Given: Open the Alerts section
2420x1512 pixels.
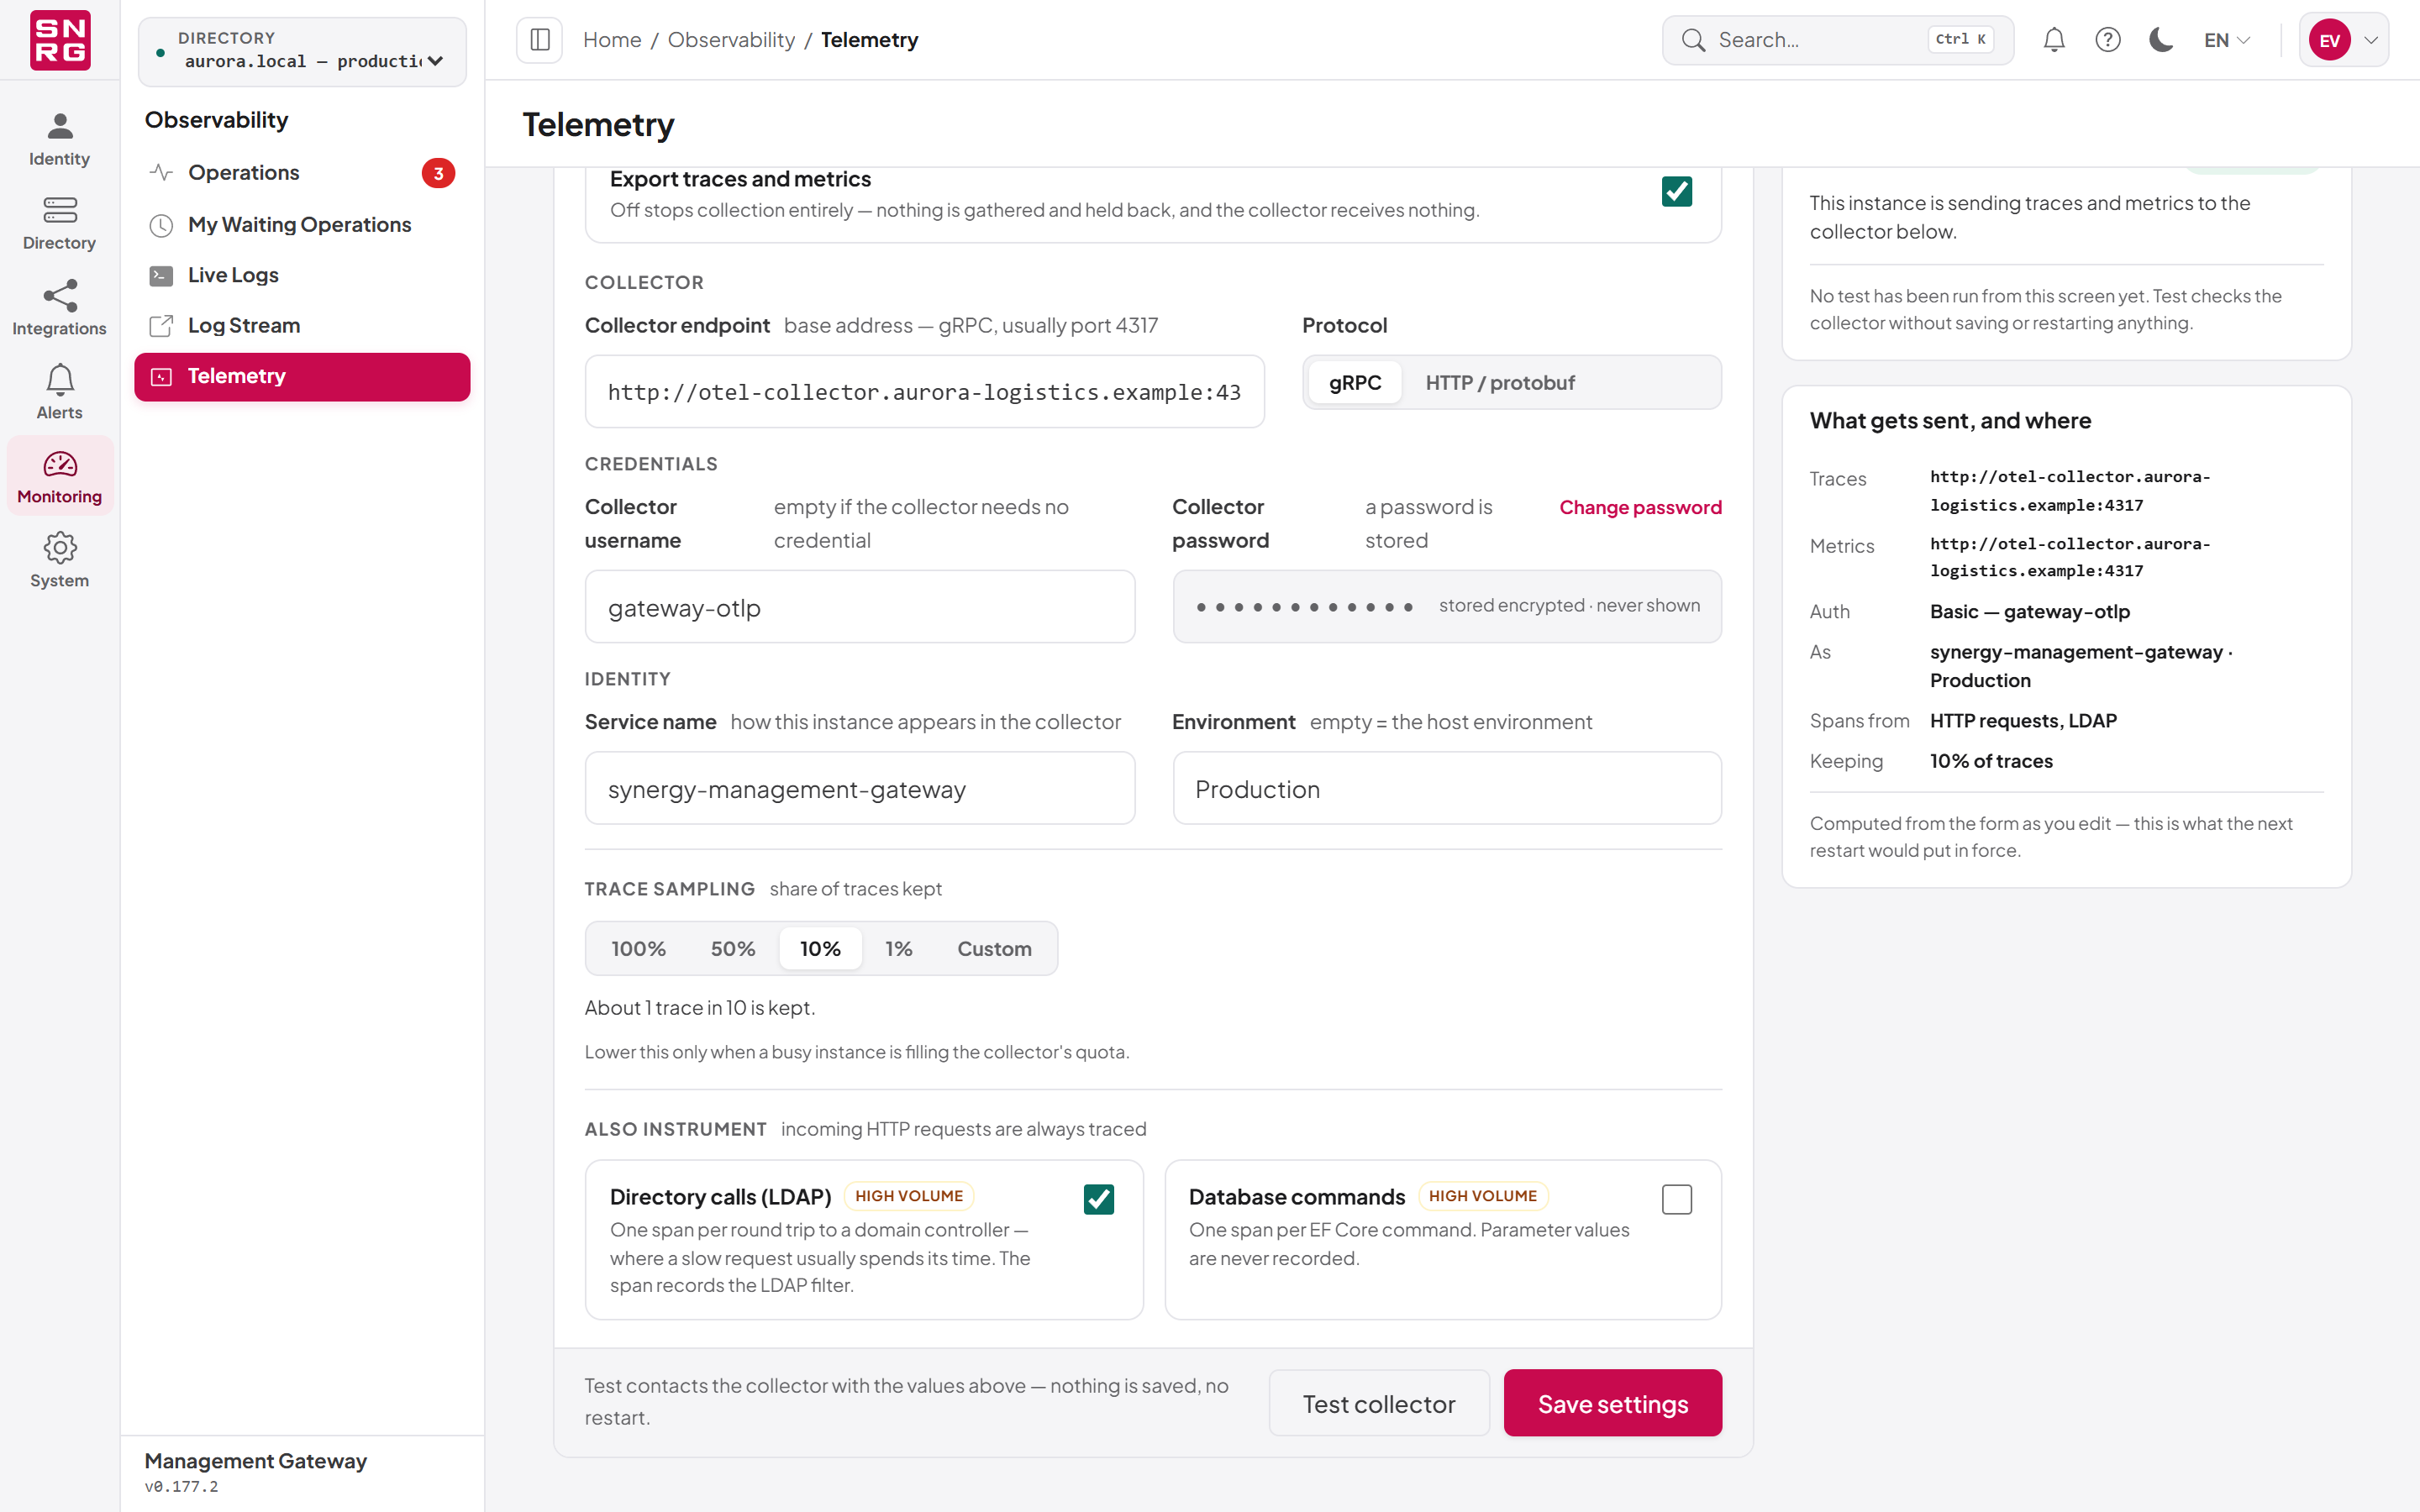Looking at the screenshot, I should 59,392.
